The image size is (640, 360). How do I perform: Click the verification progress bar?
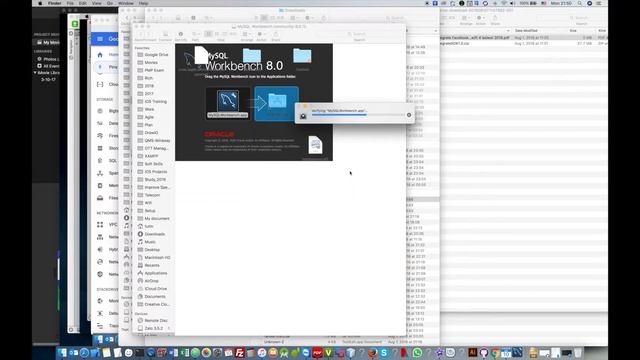[x=358, y=115]
